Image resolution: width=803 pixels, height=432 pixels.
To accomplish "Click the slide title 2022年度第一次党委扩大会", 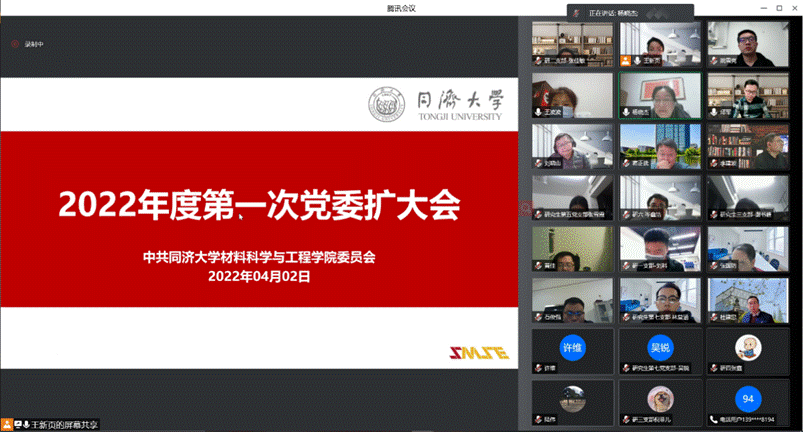I will pyautogui.click(x=259, y=205).
